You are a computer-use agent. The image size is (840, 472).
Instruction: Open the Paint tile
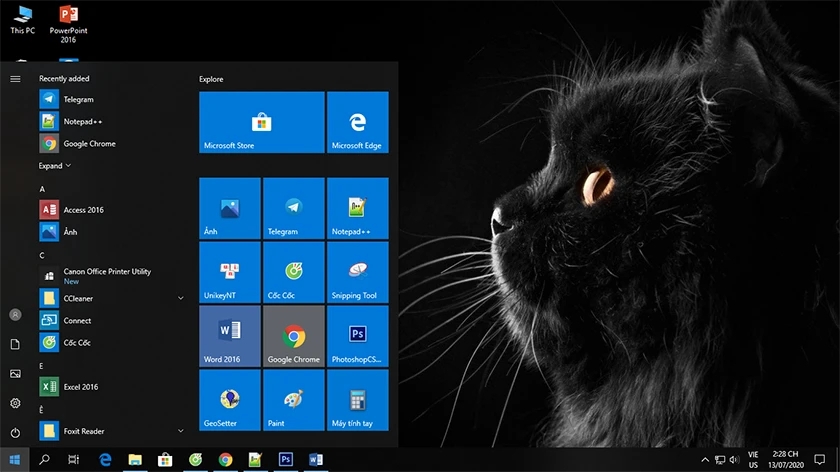[294, 400]
